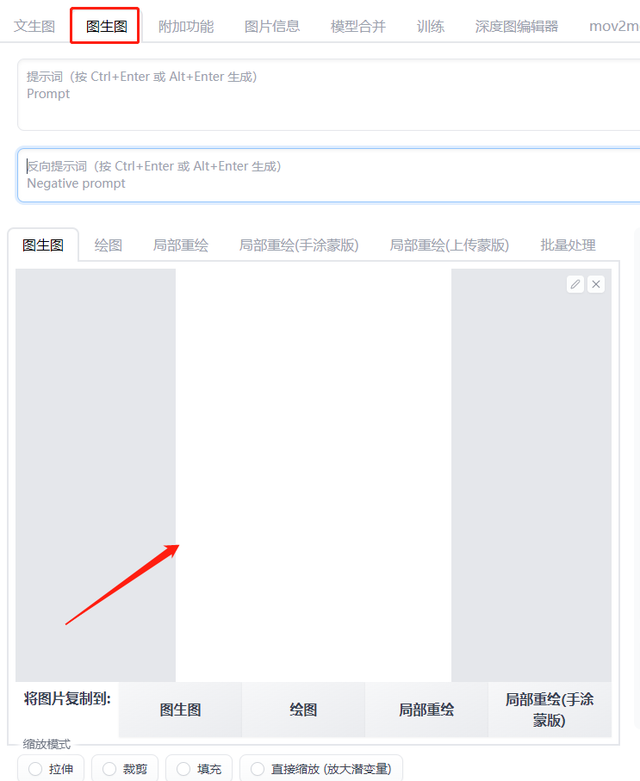This screenshot has width=640, height=781.
Task: Copy image to 绘图 button
Action: pyautogui.click(x=303, y=709)
